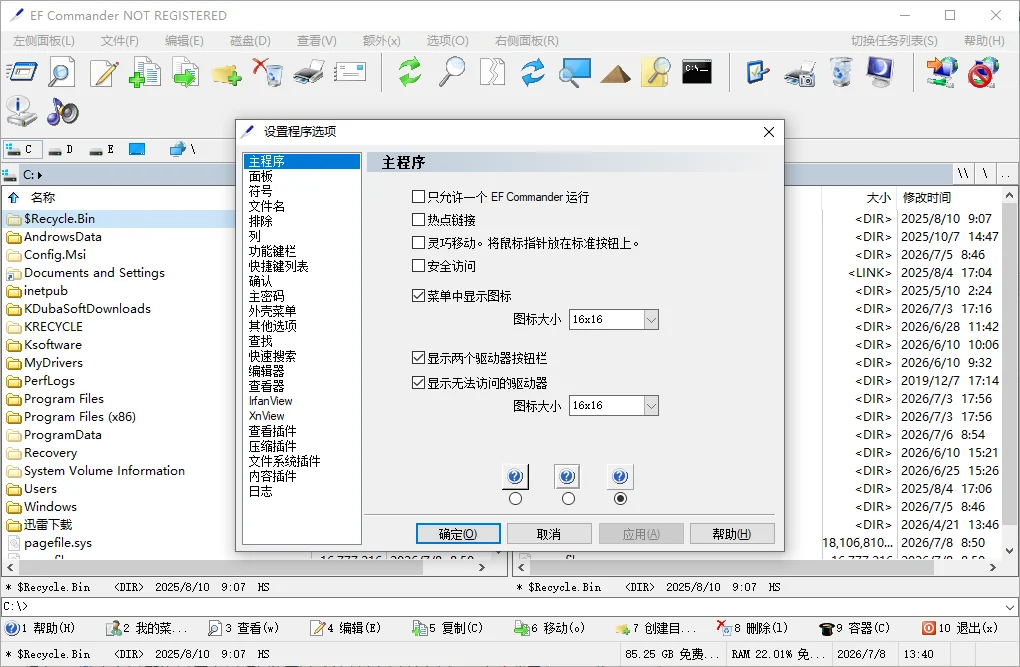This screenshot has width=1020, height=667.
Task: Click the copy files icon with green plus
Action: pos(145,72)
